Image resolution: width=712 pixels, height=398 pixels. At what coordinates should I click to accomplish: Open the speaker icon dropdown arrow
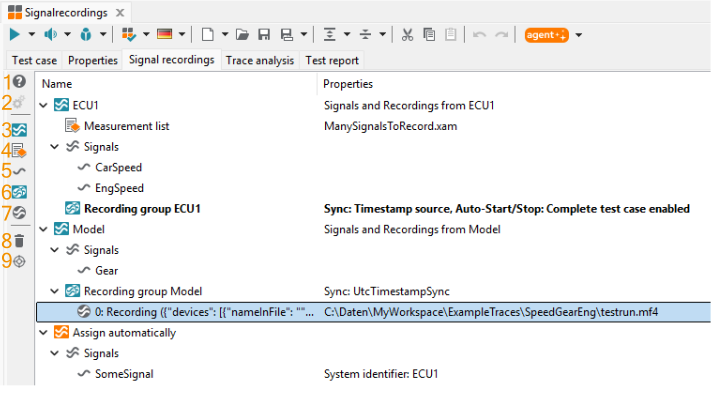(67, 35)
